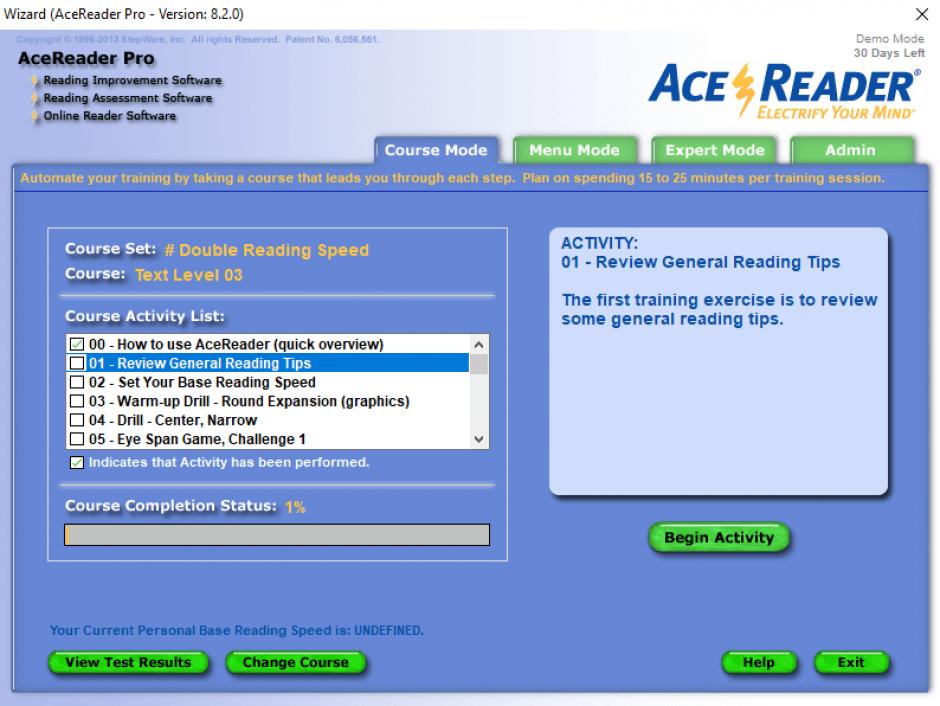Close the Wizard window
Viewport: 940px width, 706px height.
coord(922,14)
